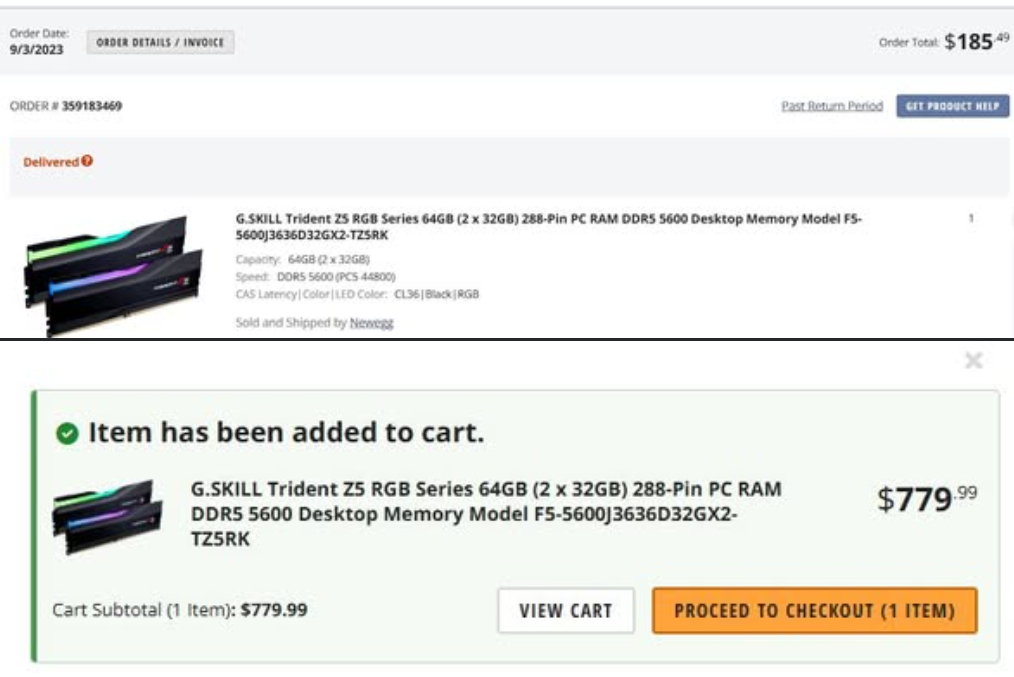
Task: Proceed to checkout with 1 item
Action: point(814,610)
